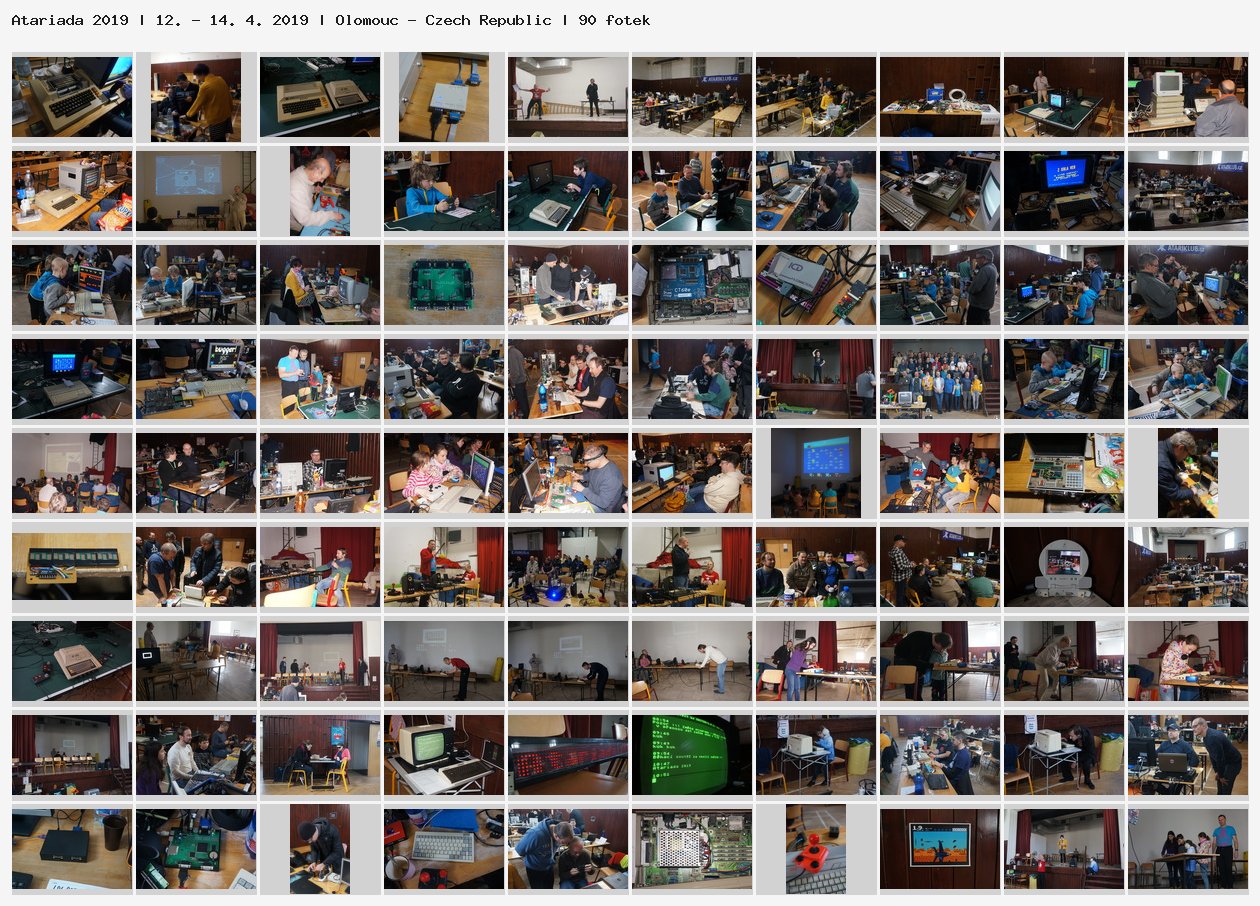Open thumbnail of white round retro TV display
The image size is (1260, 906).
(x=1064, y=567)
